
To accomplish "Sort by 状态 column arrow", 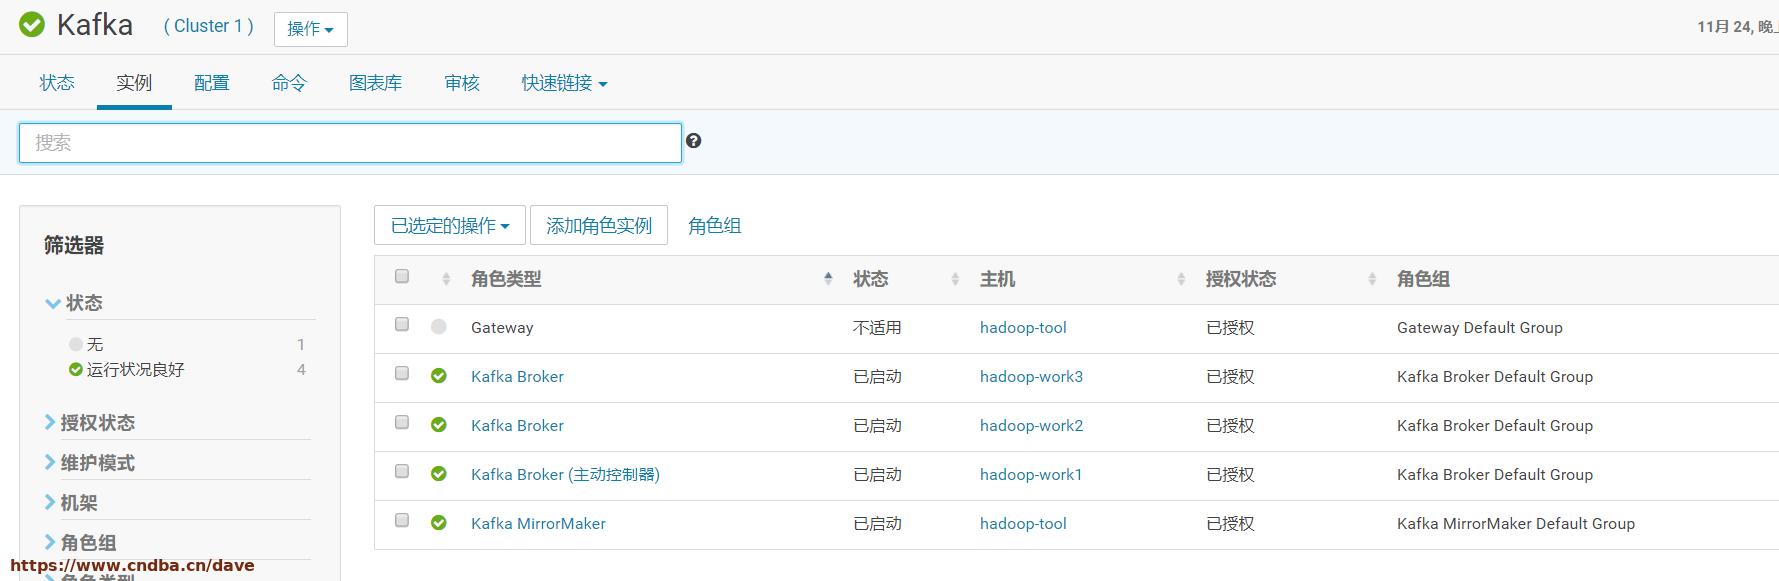I will [955, 280].
